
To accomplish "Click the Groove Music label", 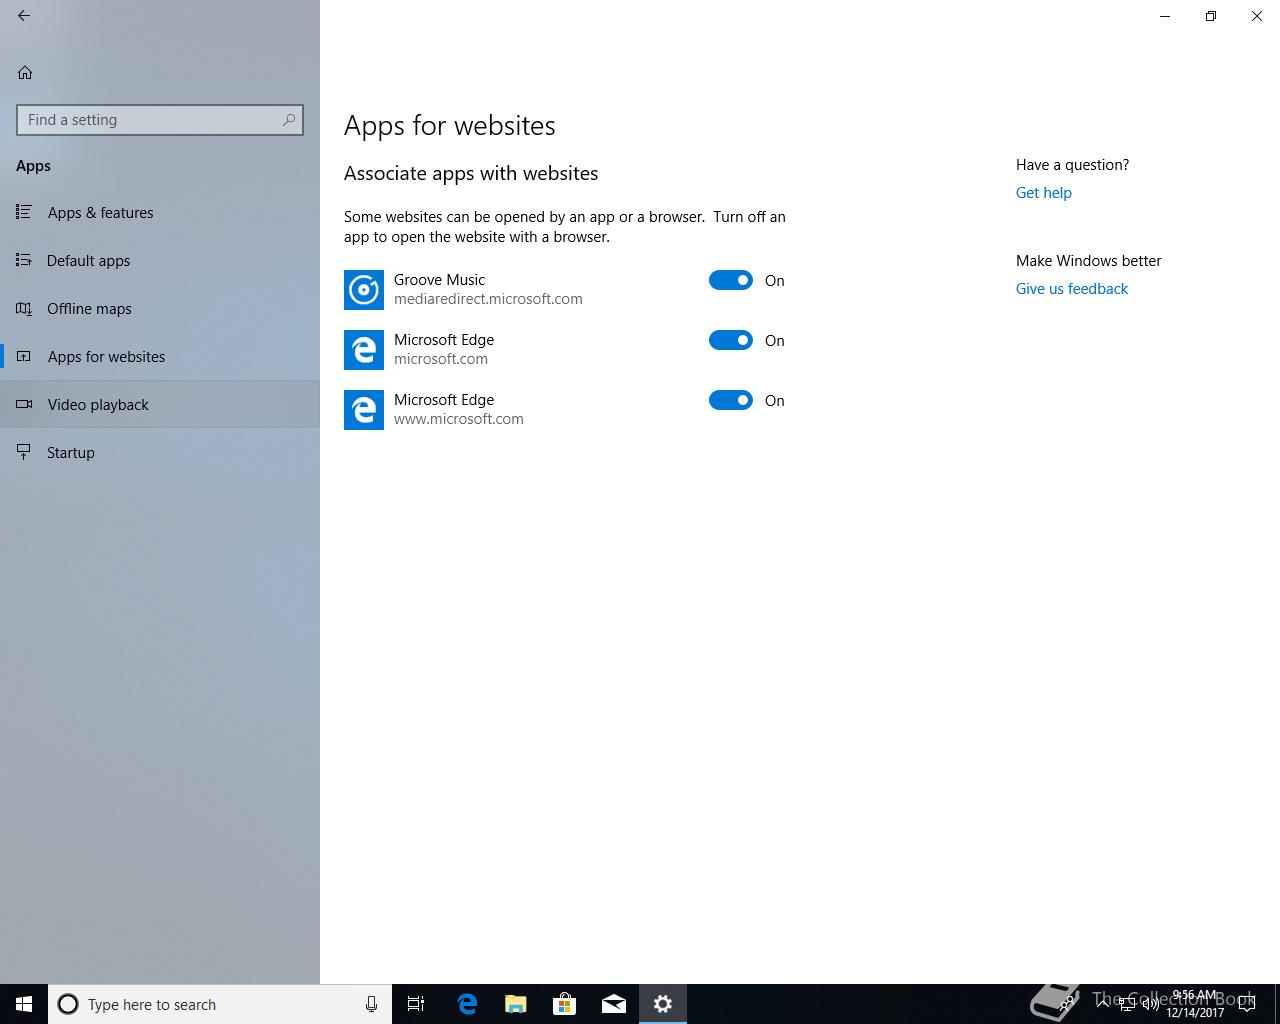I will coord(439,280).
